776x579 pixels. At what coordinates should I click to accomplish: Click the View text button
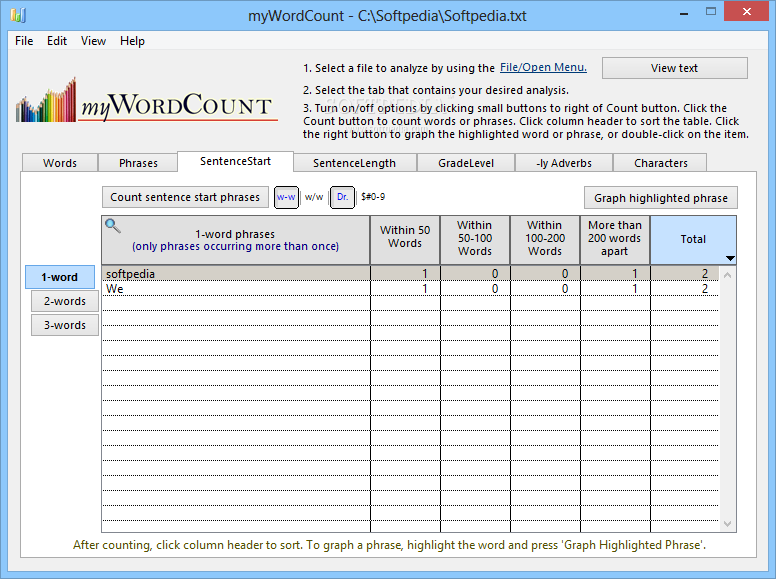(675, 68)
